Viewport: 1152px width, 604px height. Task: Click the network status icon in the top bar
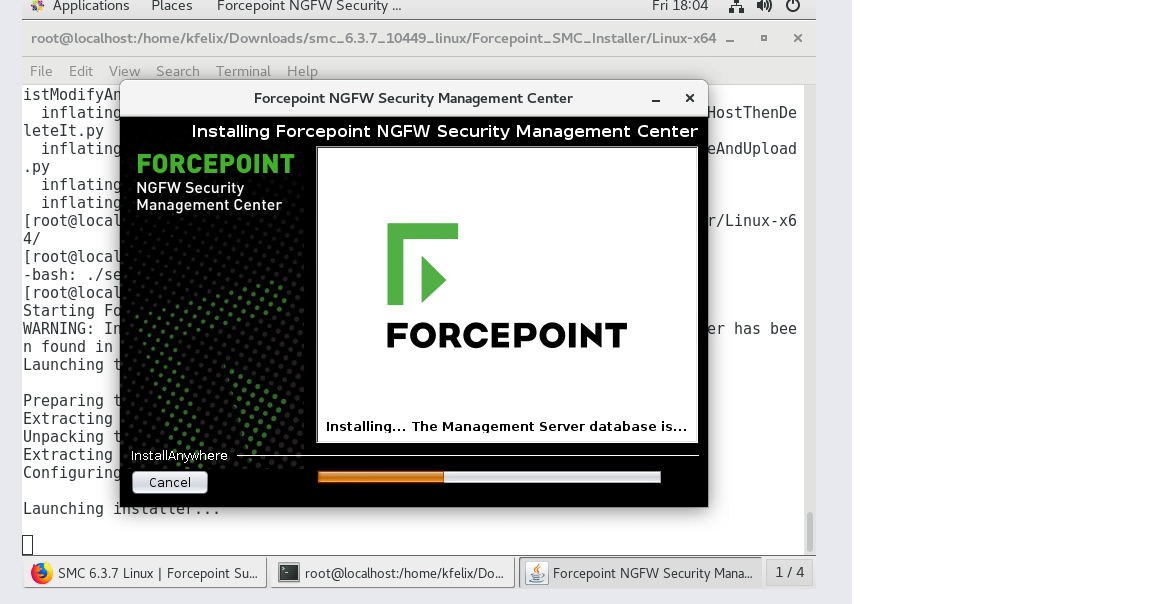[735, 6]
